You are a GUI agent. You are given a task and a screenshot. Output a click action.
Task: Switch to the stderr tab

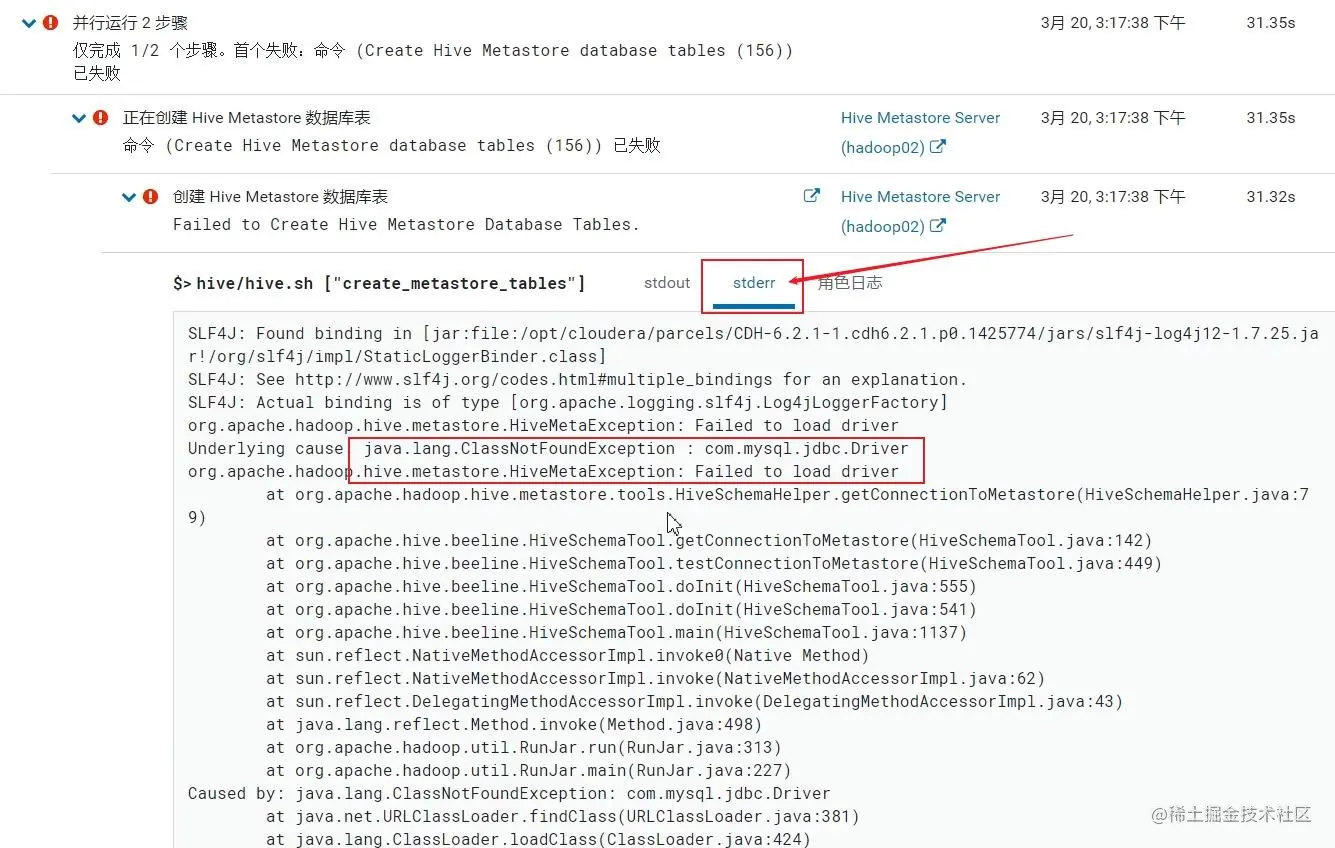(754, 283)
